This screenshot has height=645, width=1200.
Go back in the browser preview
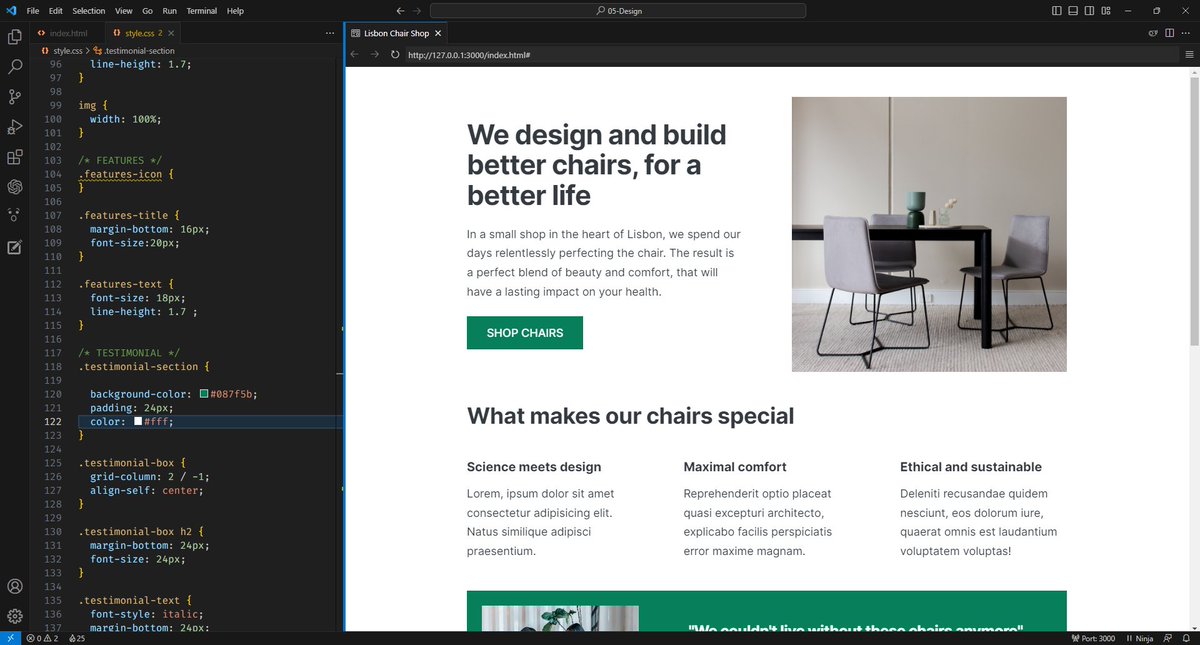coord(355,54)
